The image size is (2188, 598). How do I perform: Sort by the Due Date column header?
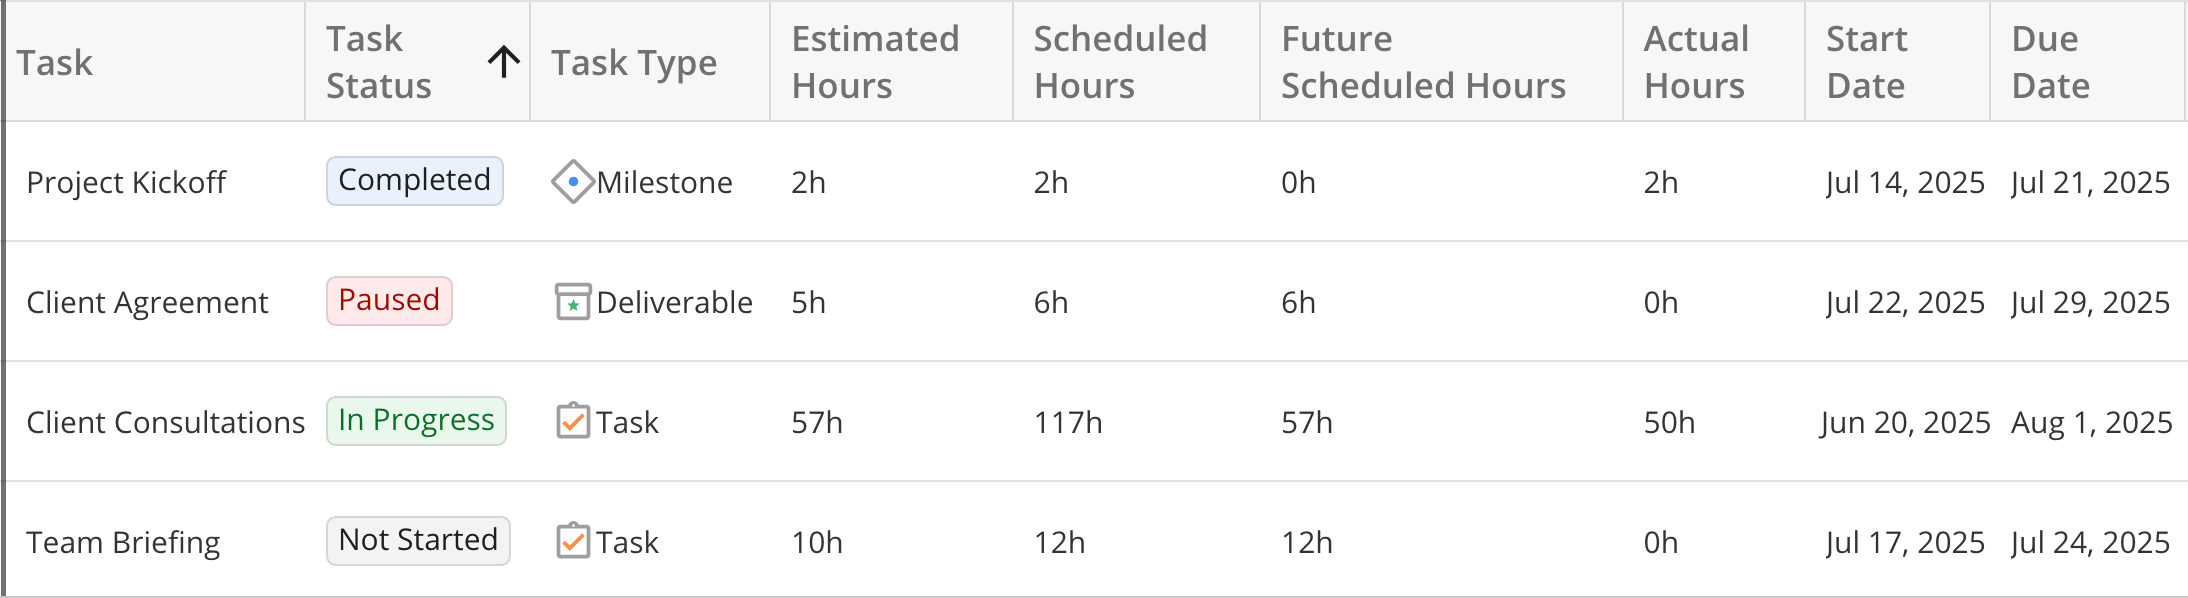click(2050, 62)
